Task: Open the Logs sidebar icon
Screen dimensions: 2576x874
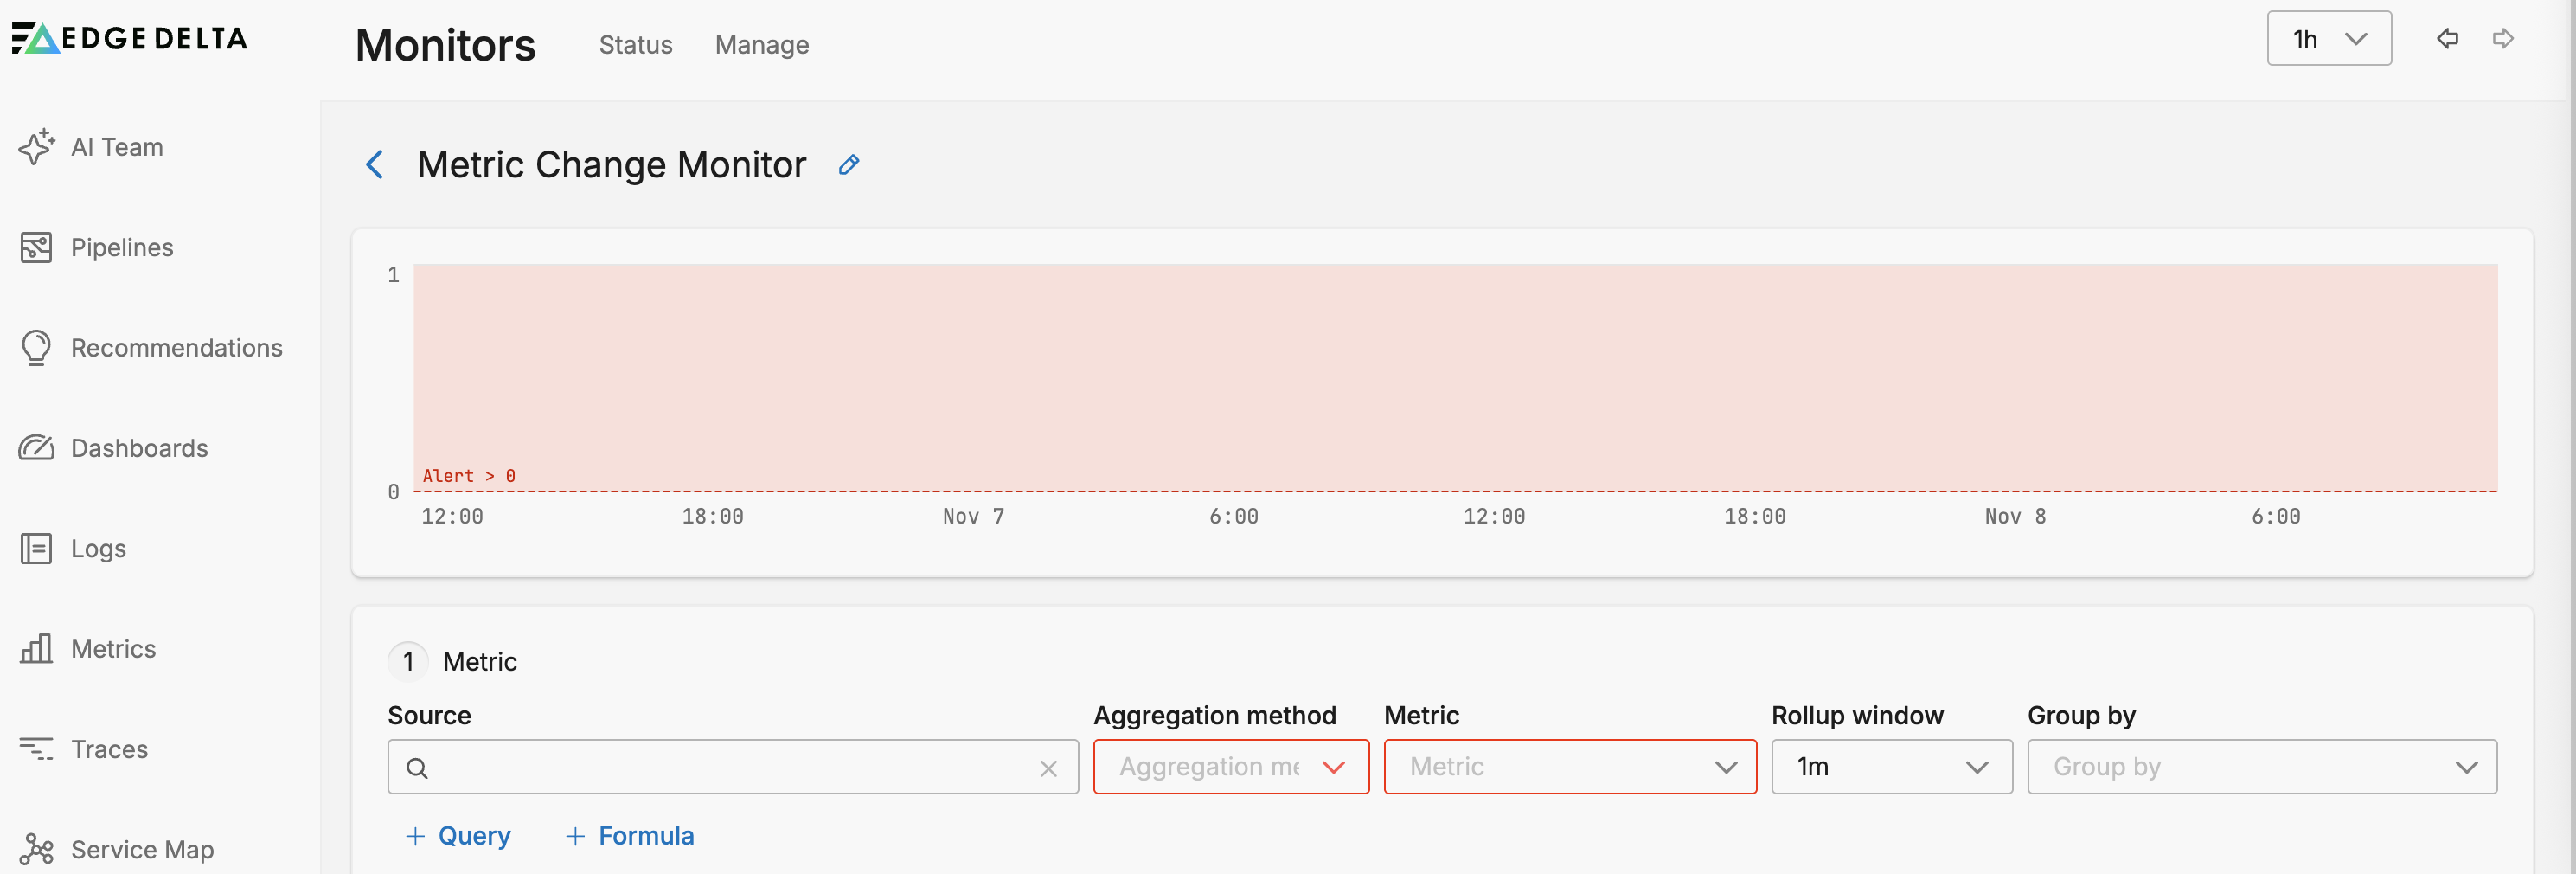Action: (x=37, y=548)
